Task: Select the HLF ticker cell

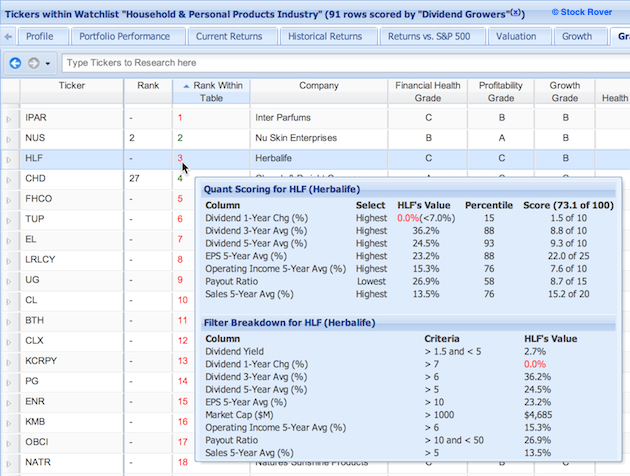Action: coord(72,158)
